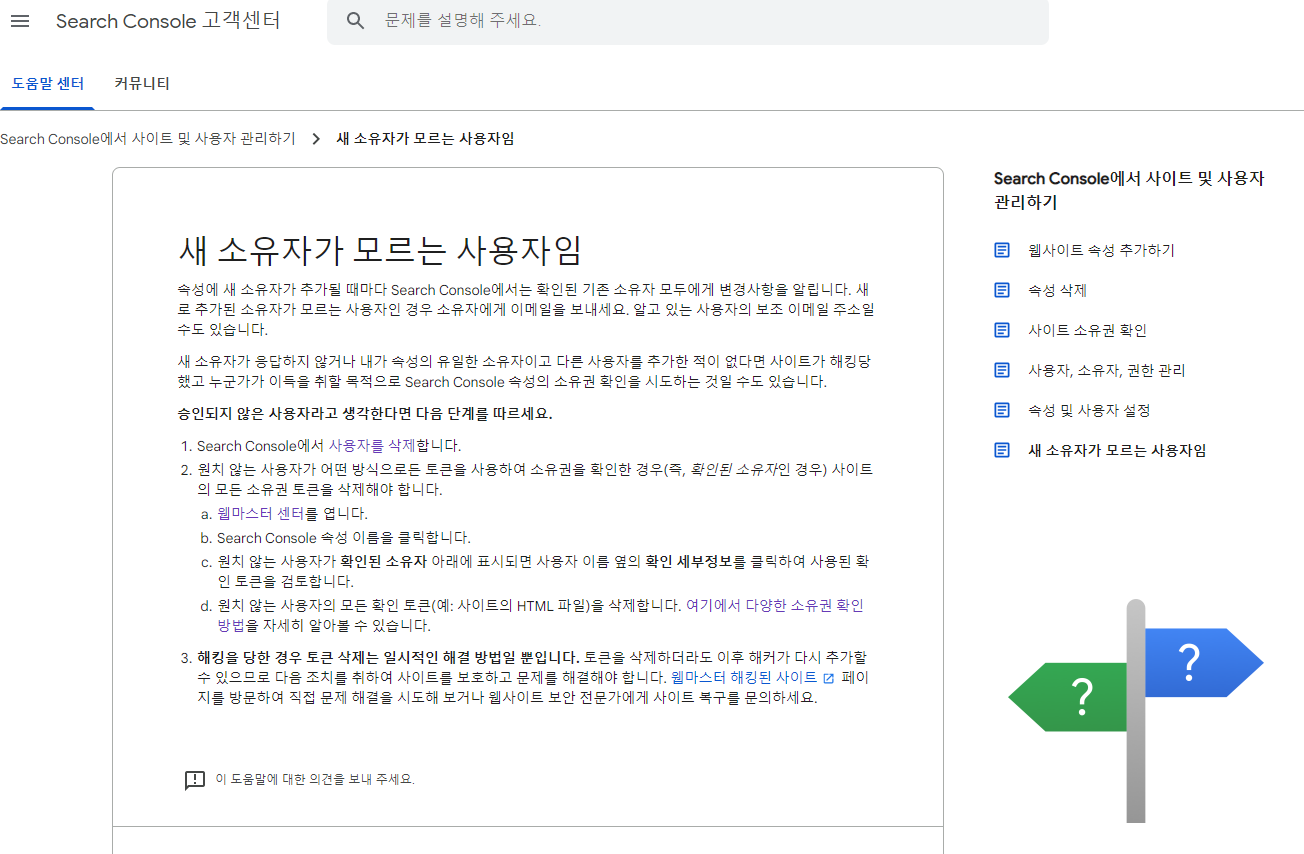The image size is (1304, 854).
Task: Click current breadcrumb 새 소유자가 모르는 사용자임
Action: tap(425, 139)
